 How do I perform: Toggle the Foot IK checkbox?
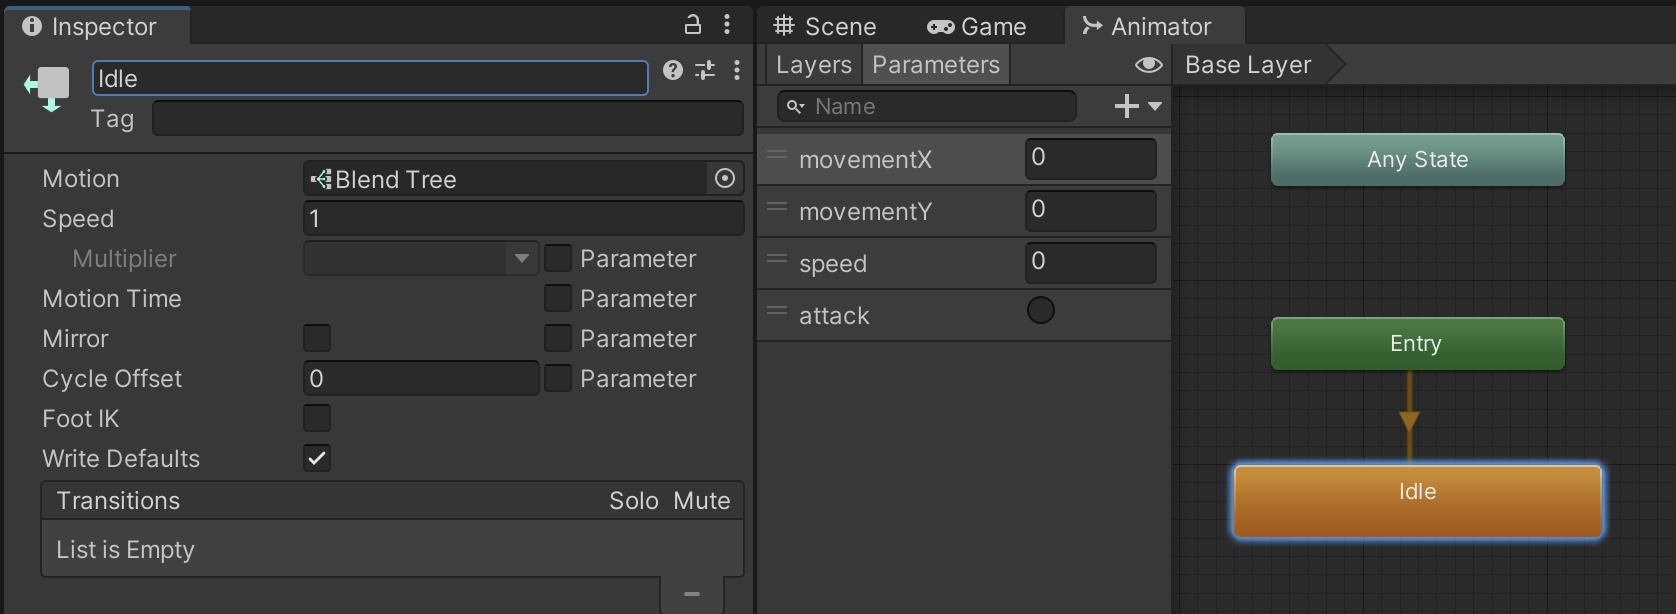(x=317, y=418)
